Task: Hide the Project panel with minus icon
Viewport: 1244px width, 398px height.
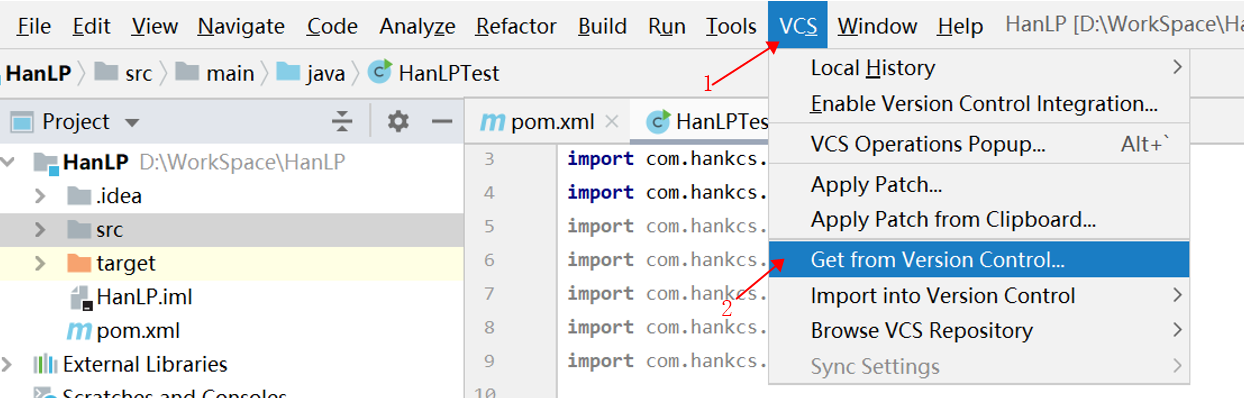Action: [442, 122]
